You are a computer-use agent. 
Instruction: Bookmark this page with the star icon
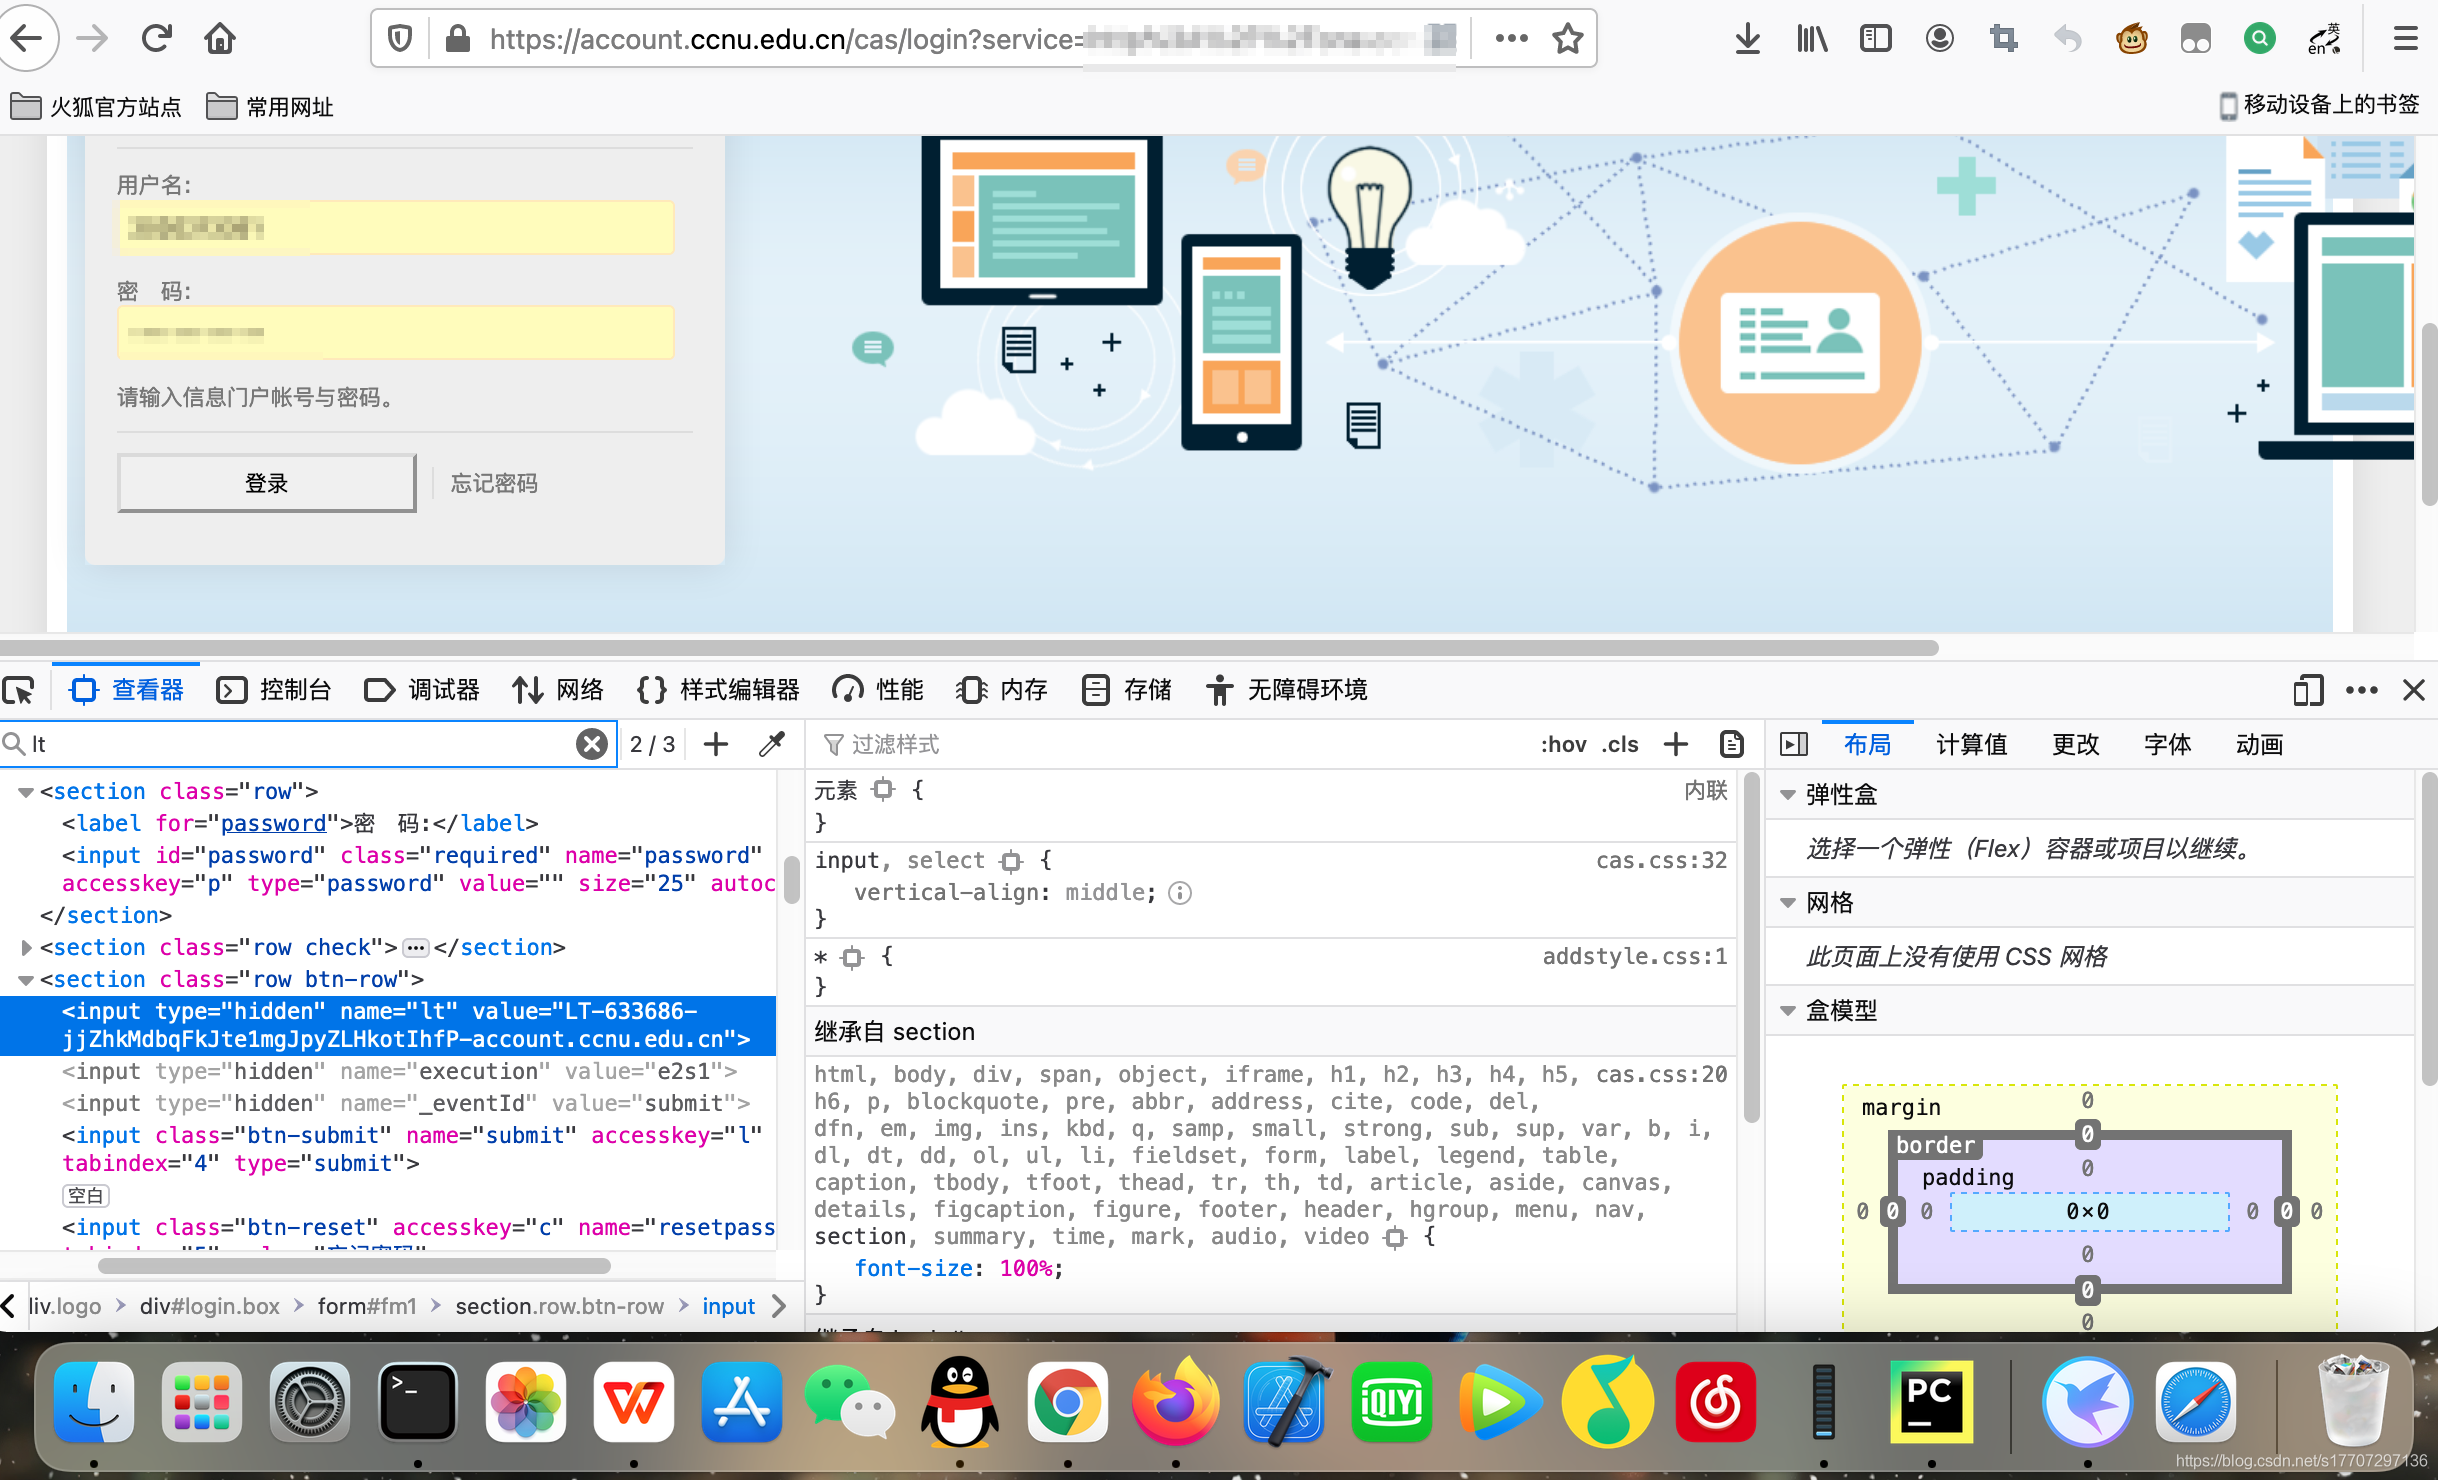click(x=1567, y=39)
